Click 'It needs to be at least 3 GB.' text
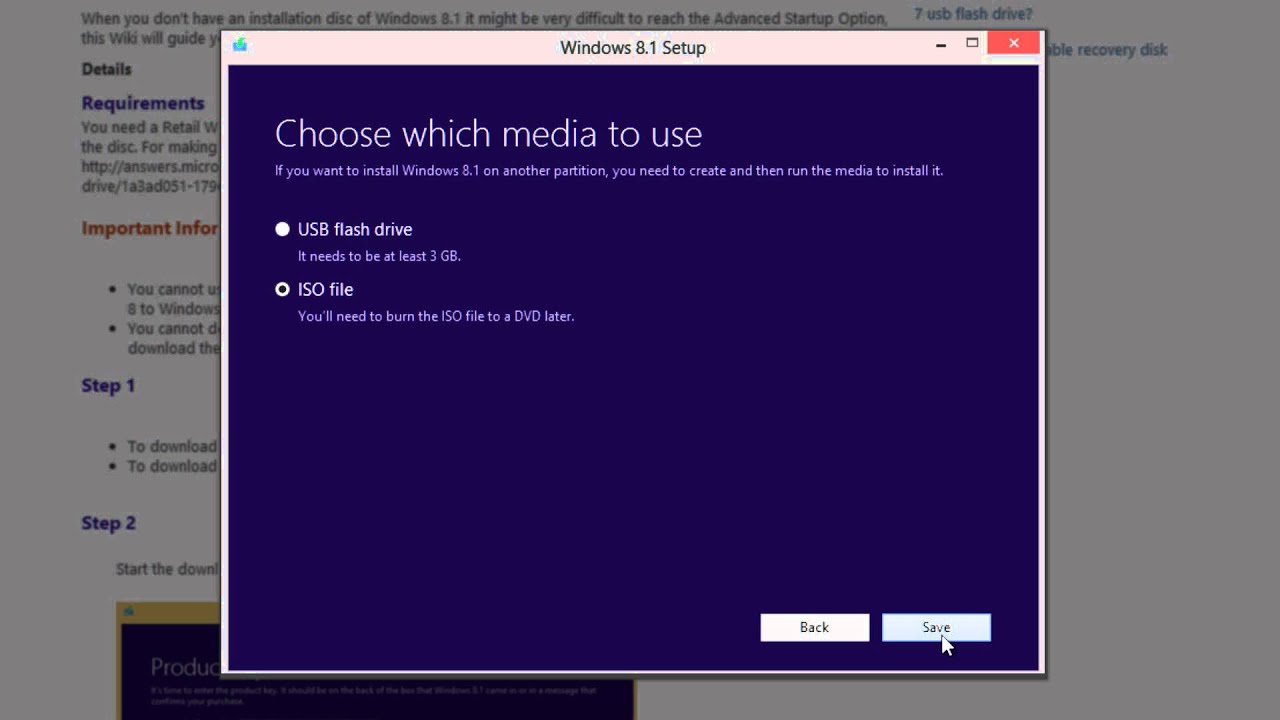 (379, 256)
